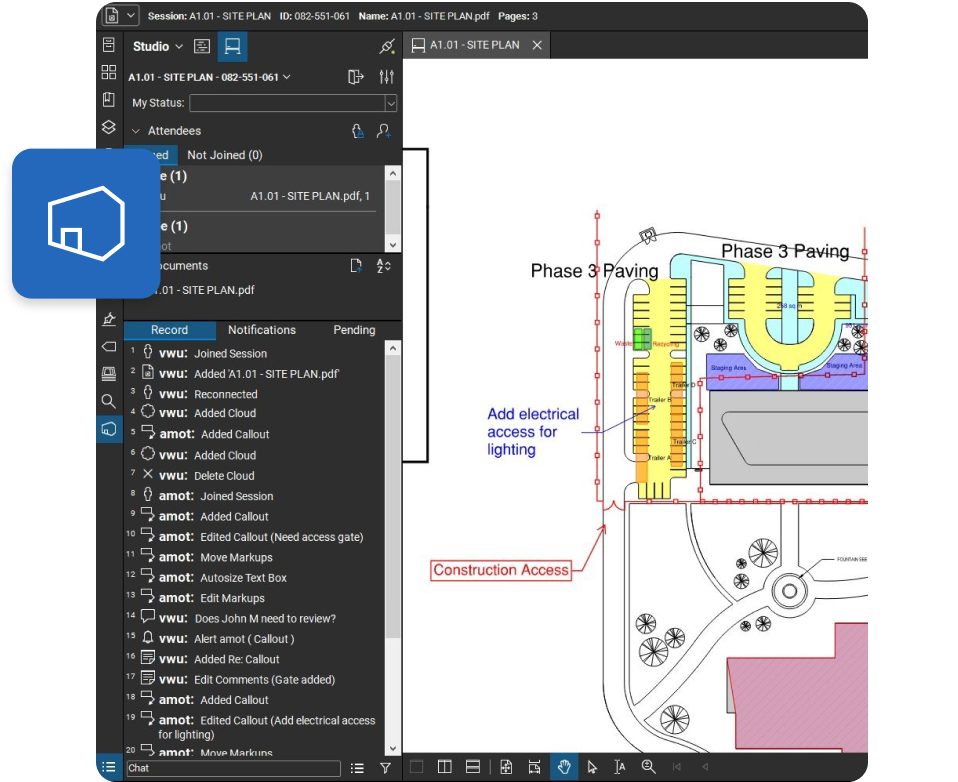Image resolution: width=958 pixels, height=782 pixels.
Task: Click the 'Construction Access' callout on the plan
Action: [501, 570]
